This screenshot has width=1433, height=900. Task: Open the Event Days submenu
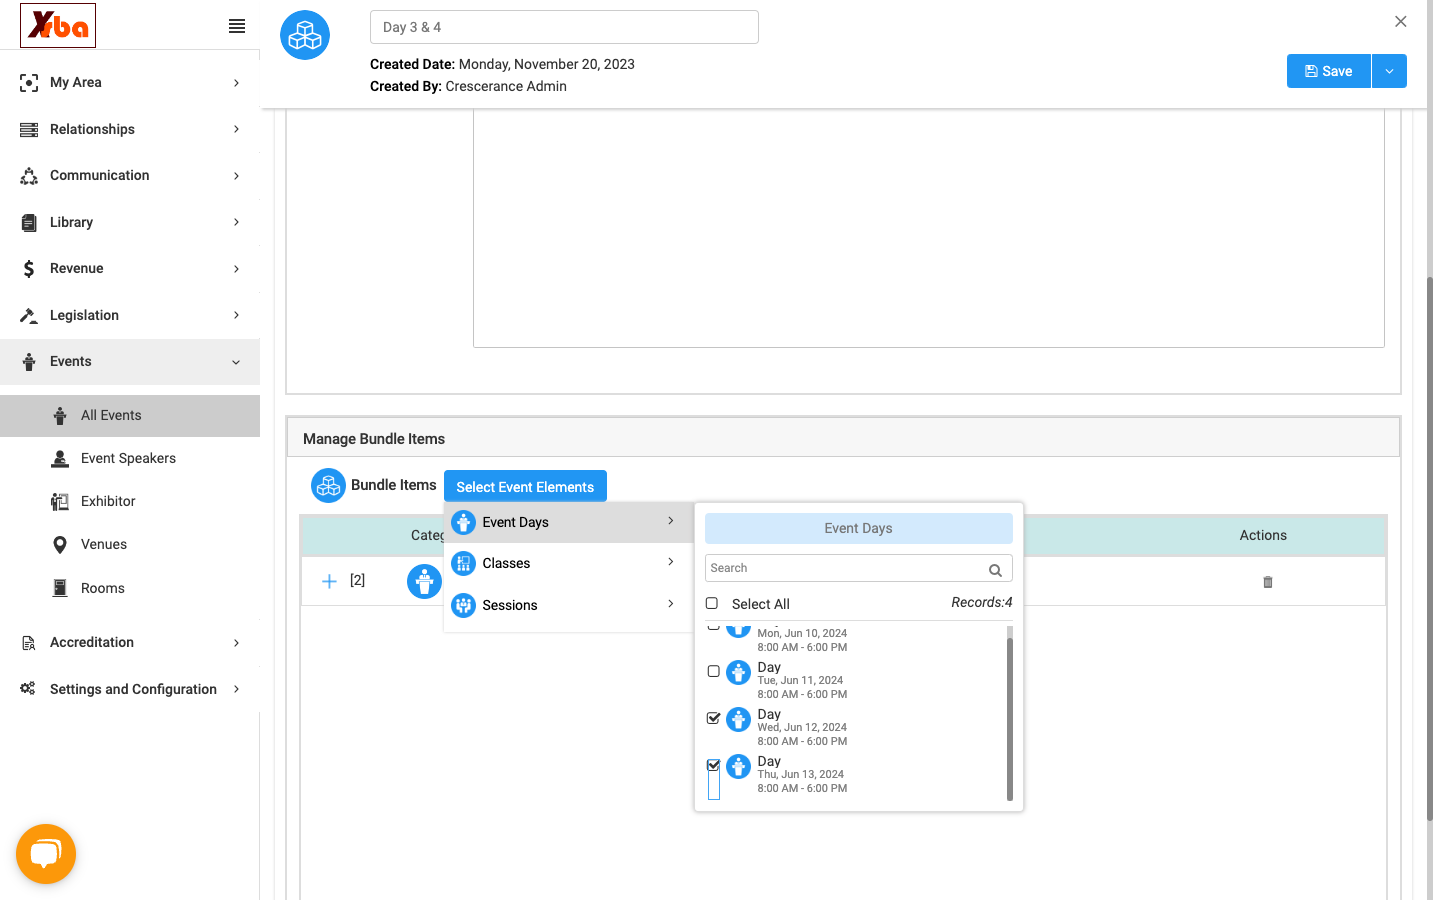point(568,522)
